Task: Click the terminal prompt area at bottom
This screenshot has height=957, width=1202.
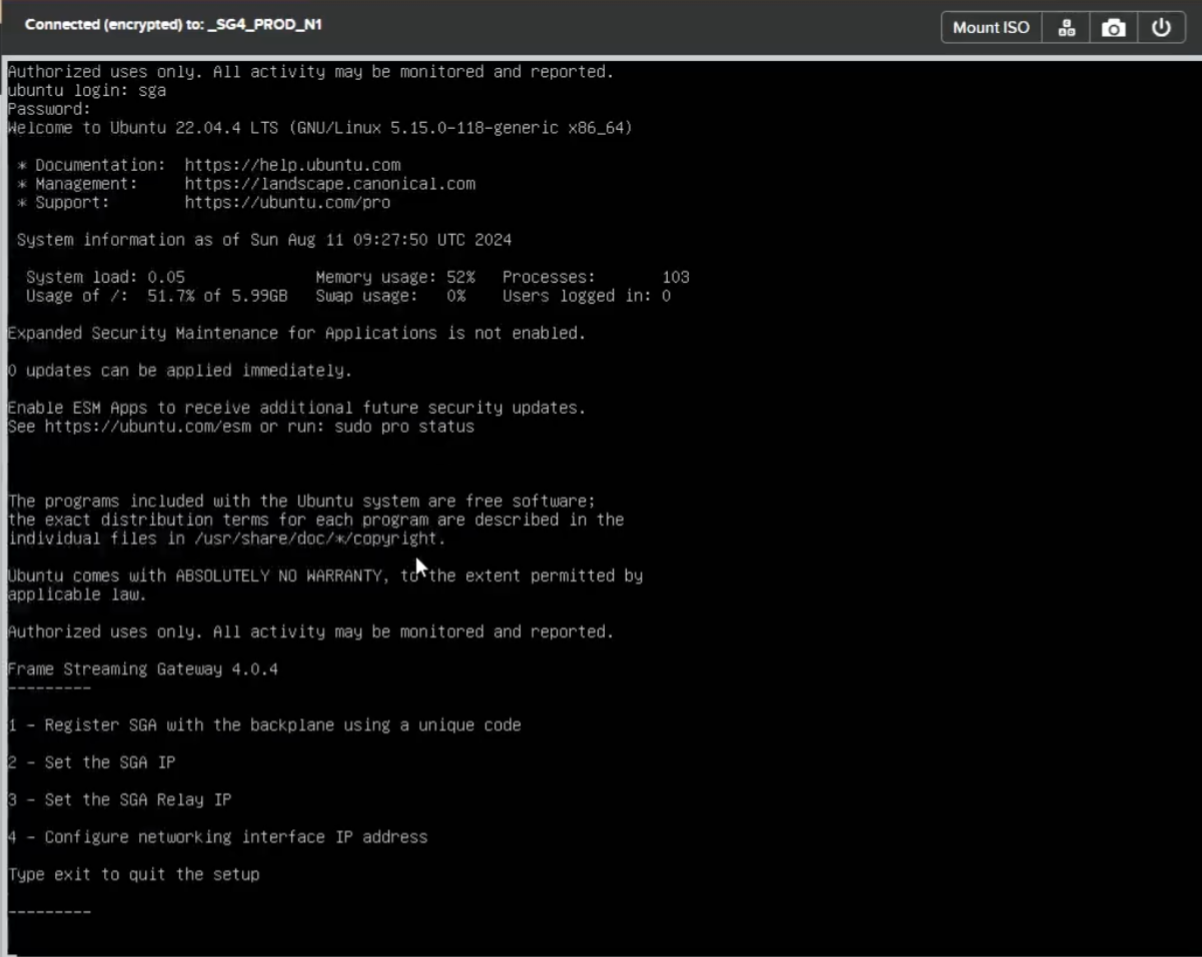Action: [x=300, y=935]
